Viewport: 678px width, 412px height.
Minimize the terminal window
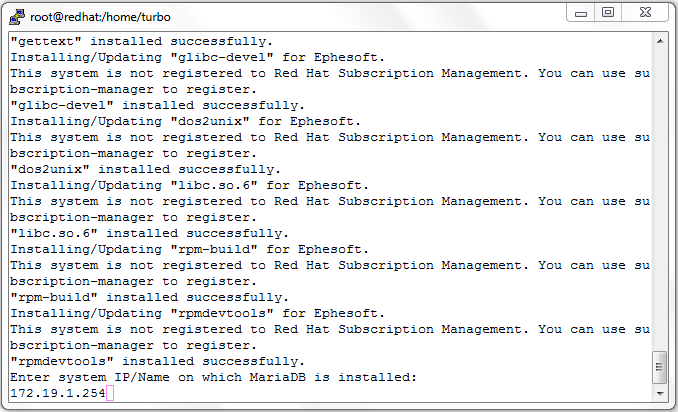[x=581, y=13]
